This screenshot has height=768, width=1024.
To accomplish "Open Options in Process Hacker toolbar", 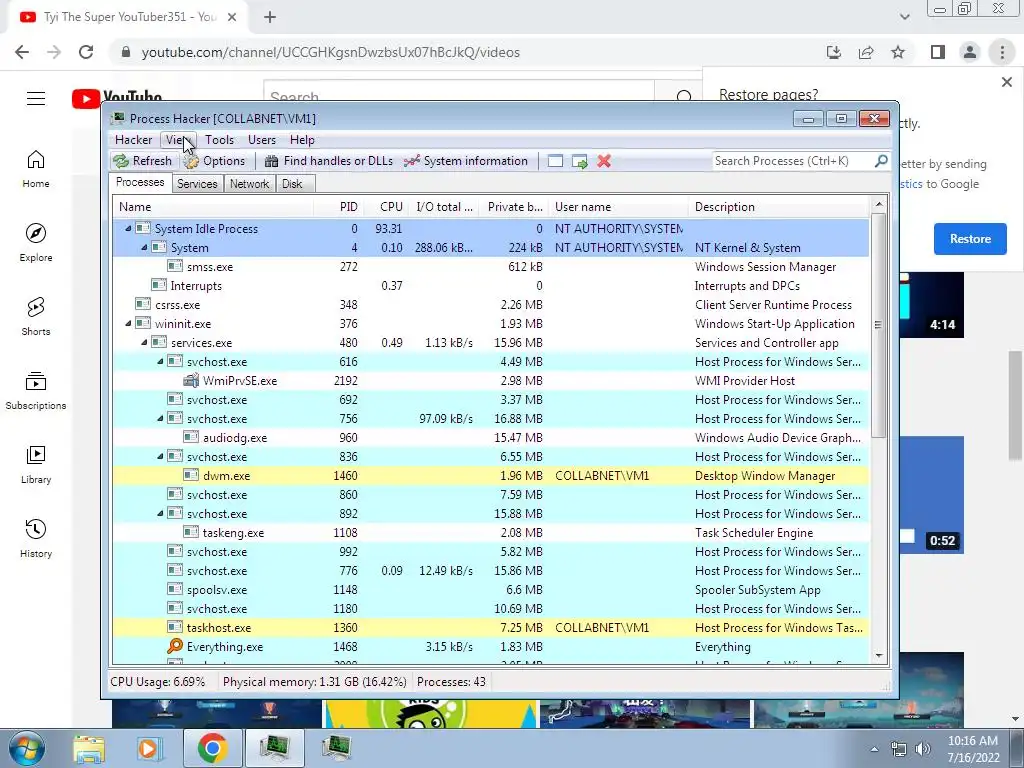I will (214, 161).
